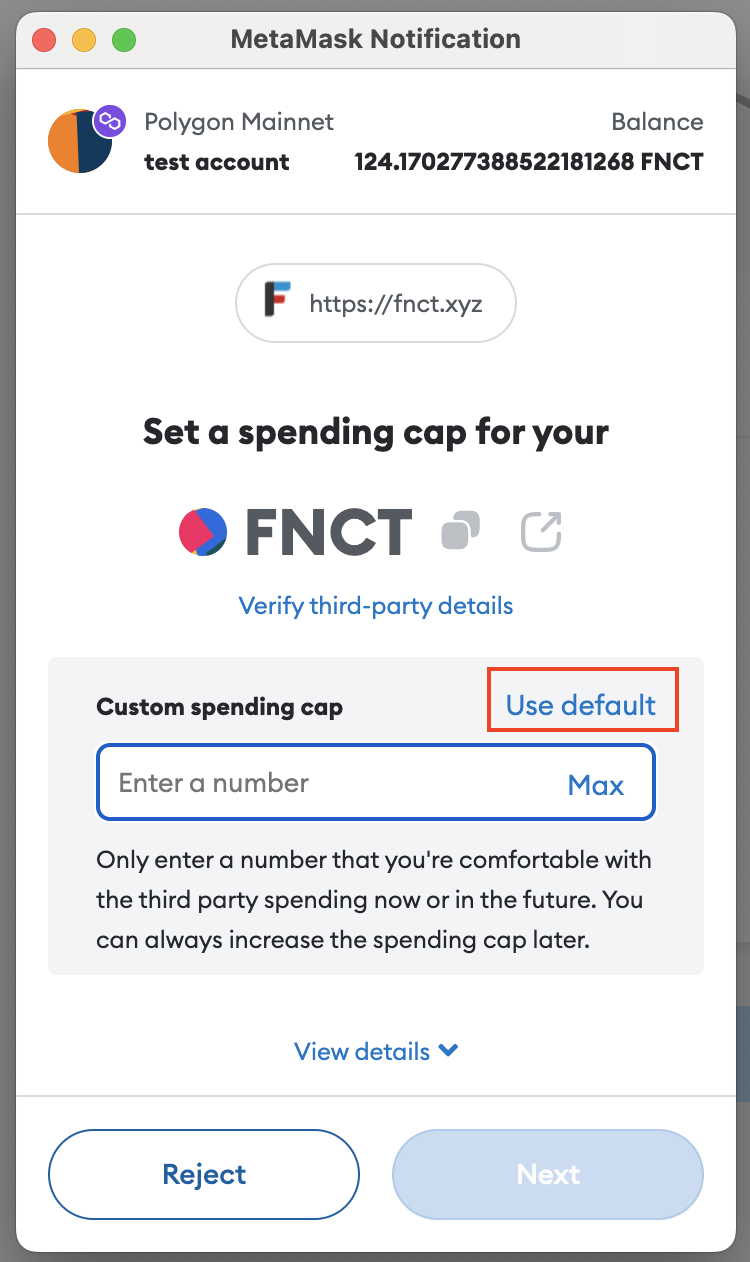This screenshot has width=750, height=1262.
Task: Open Verify third-party details link
Action: pyautogui.click(x=376, y=605)
